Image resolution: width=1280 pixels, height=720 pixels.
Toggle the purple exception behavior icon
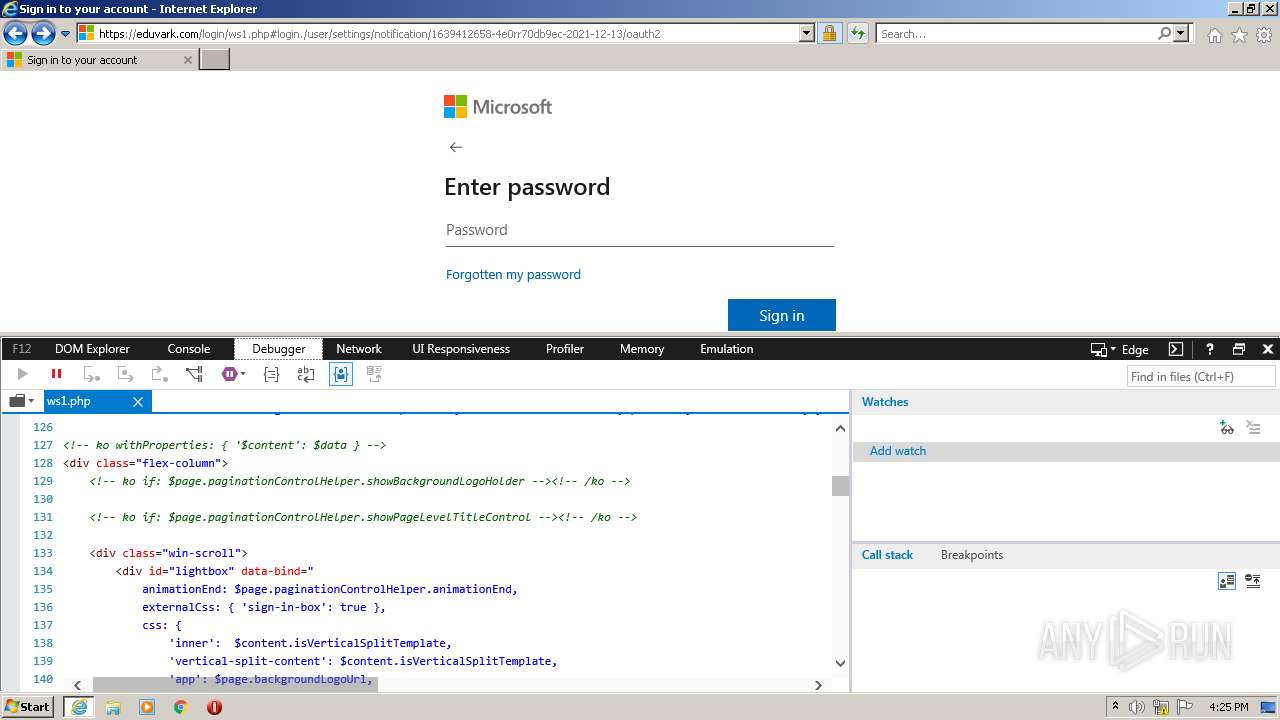(x=229, y=374)
